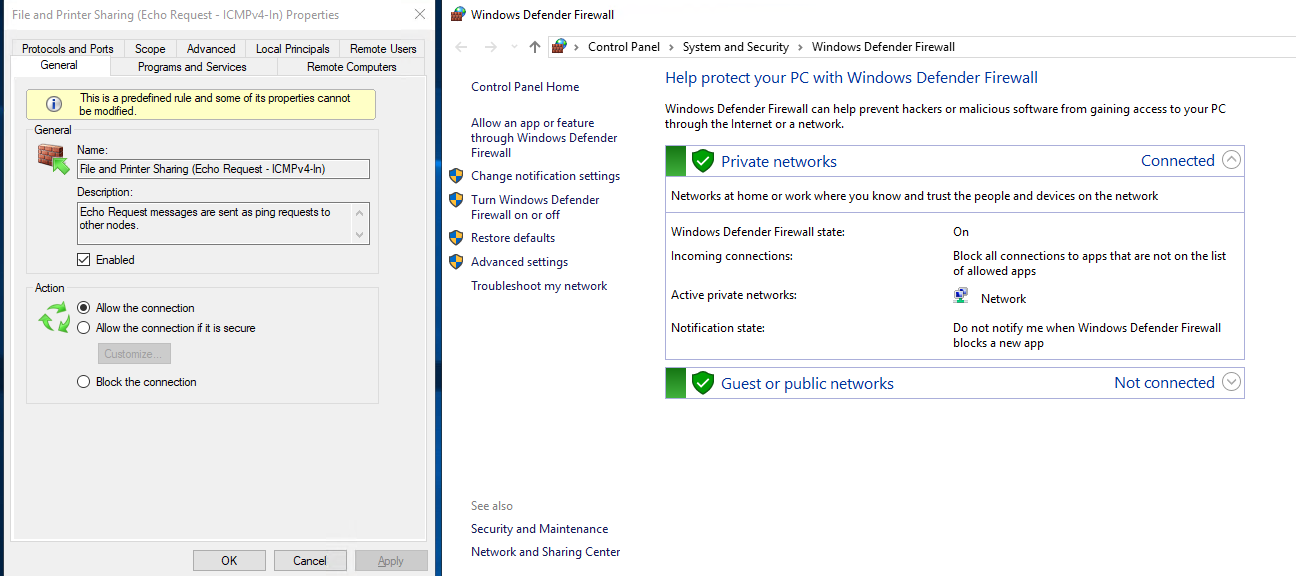Click the Not connected status text
The width and height of the screenshot is (1296, 576).
pyautogui.click(x=1164, y=383)
